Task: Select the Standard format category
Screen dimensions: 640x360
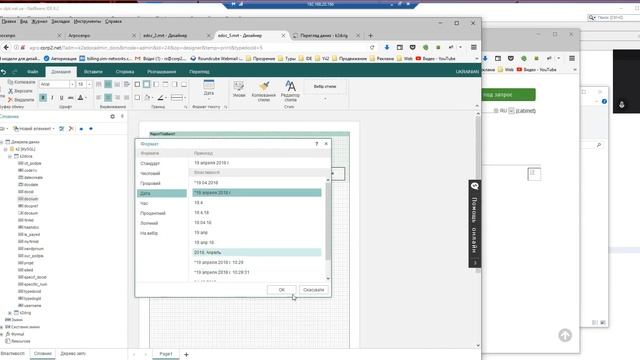Action: pyautogui.click(x=162, y=163)
